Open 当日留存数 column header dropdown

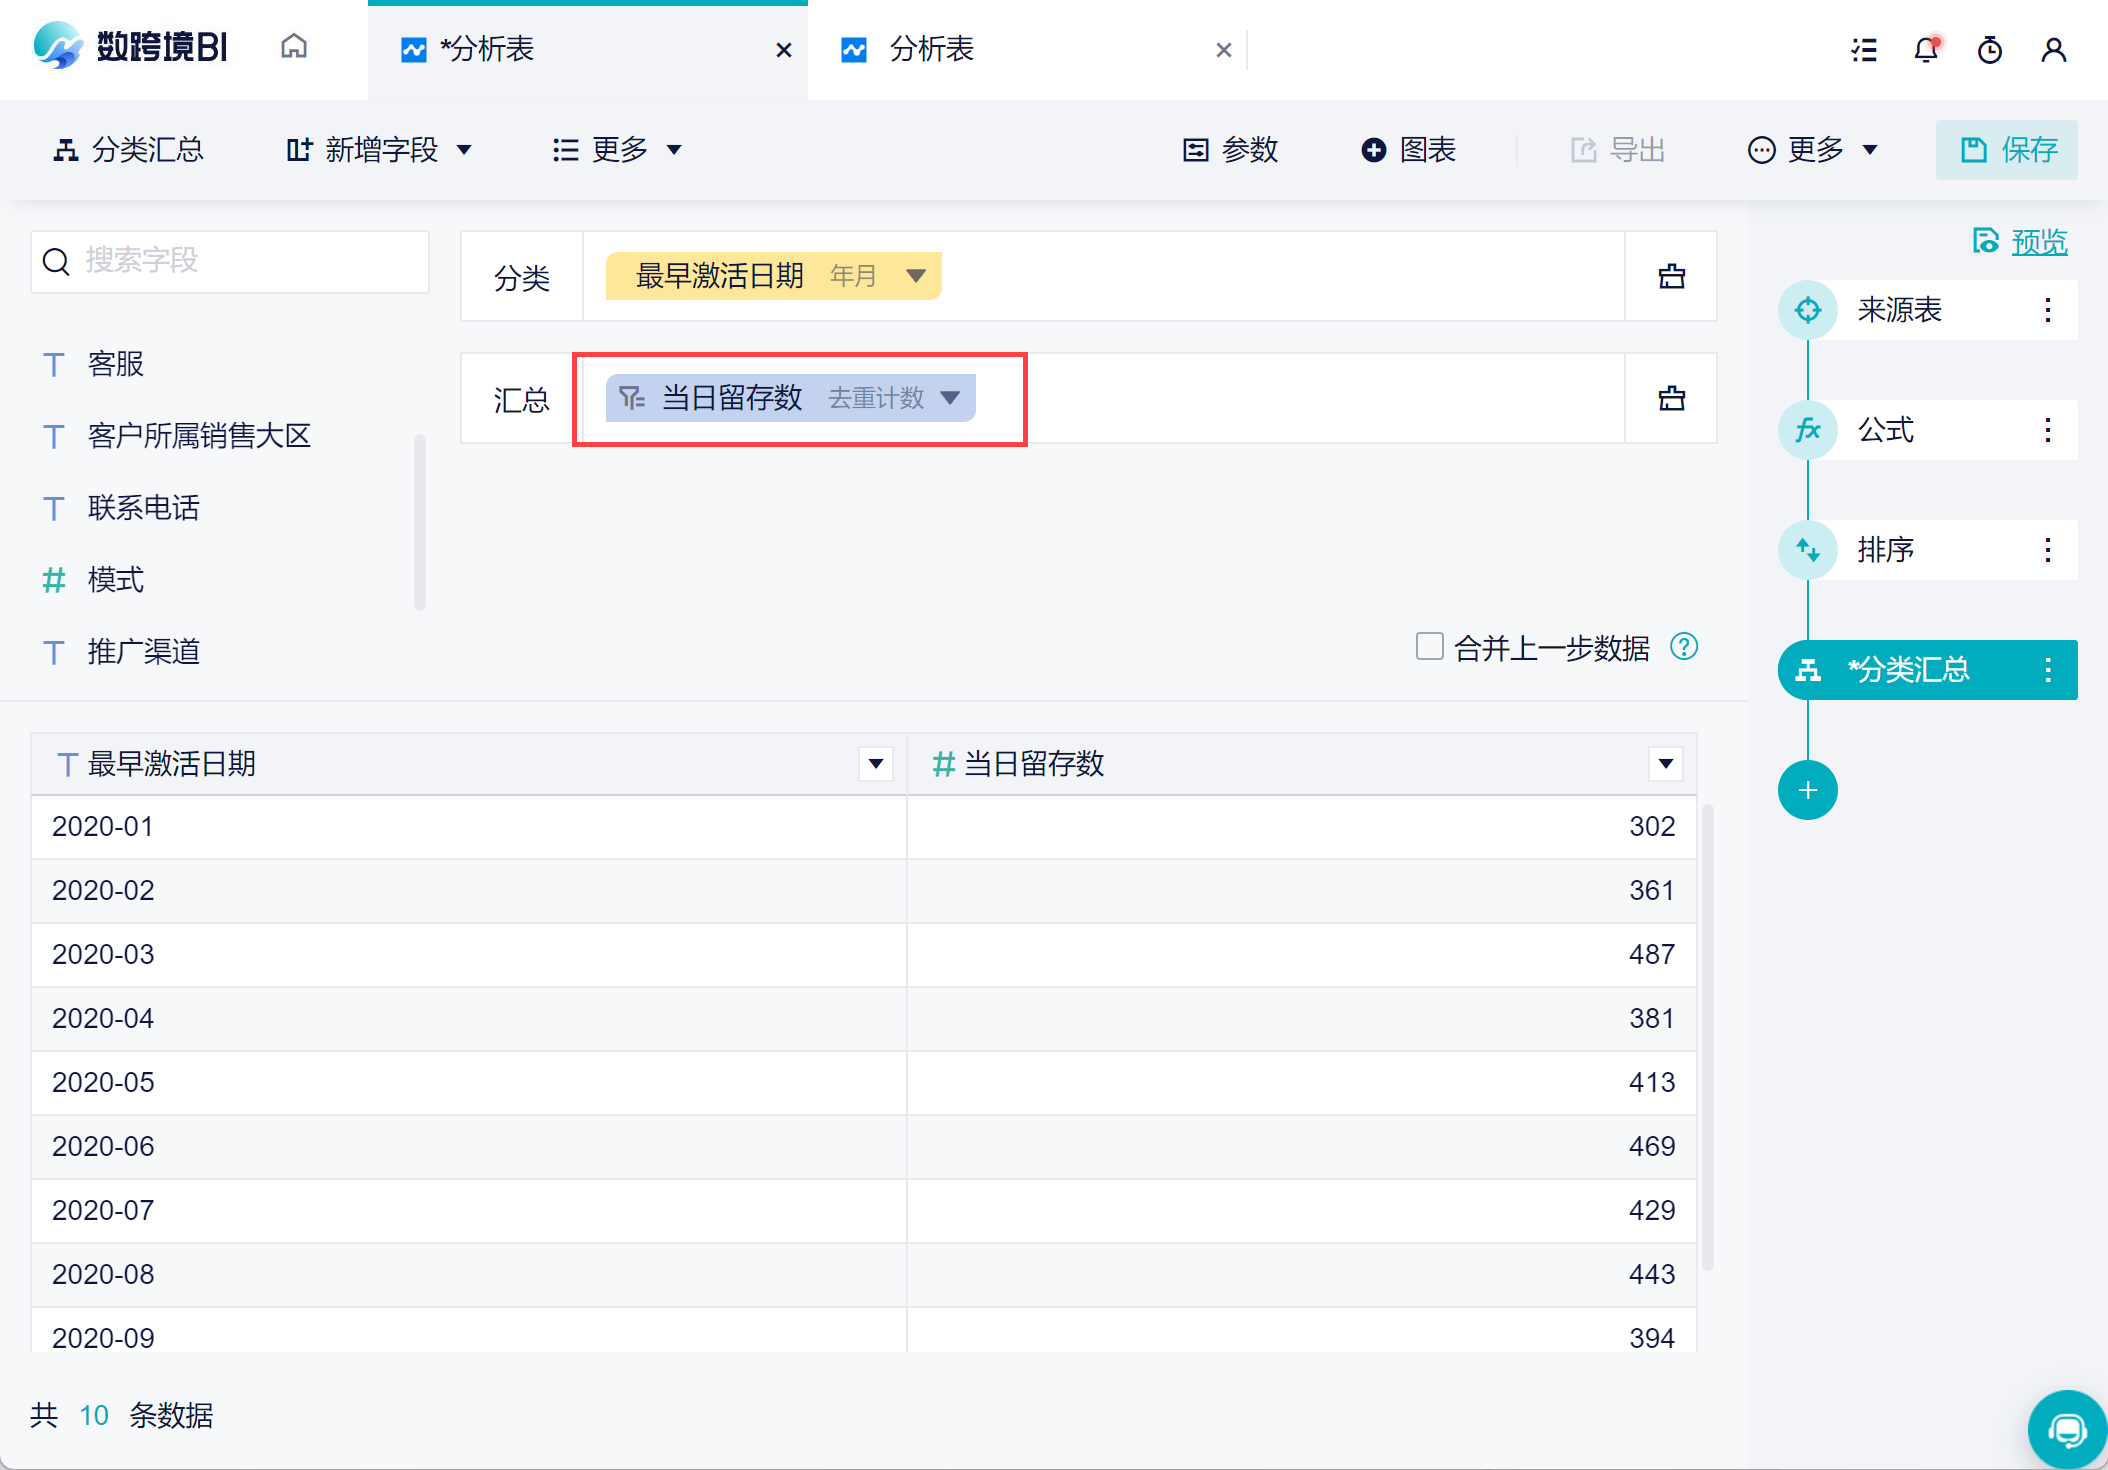[1665, 764]
